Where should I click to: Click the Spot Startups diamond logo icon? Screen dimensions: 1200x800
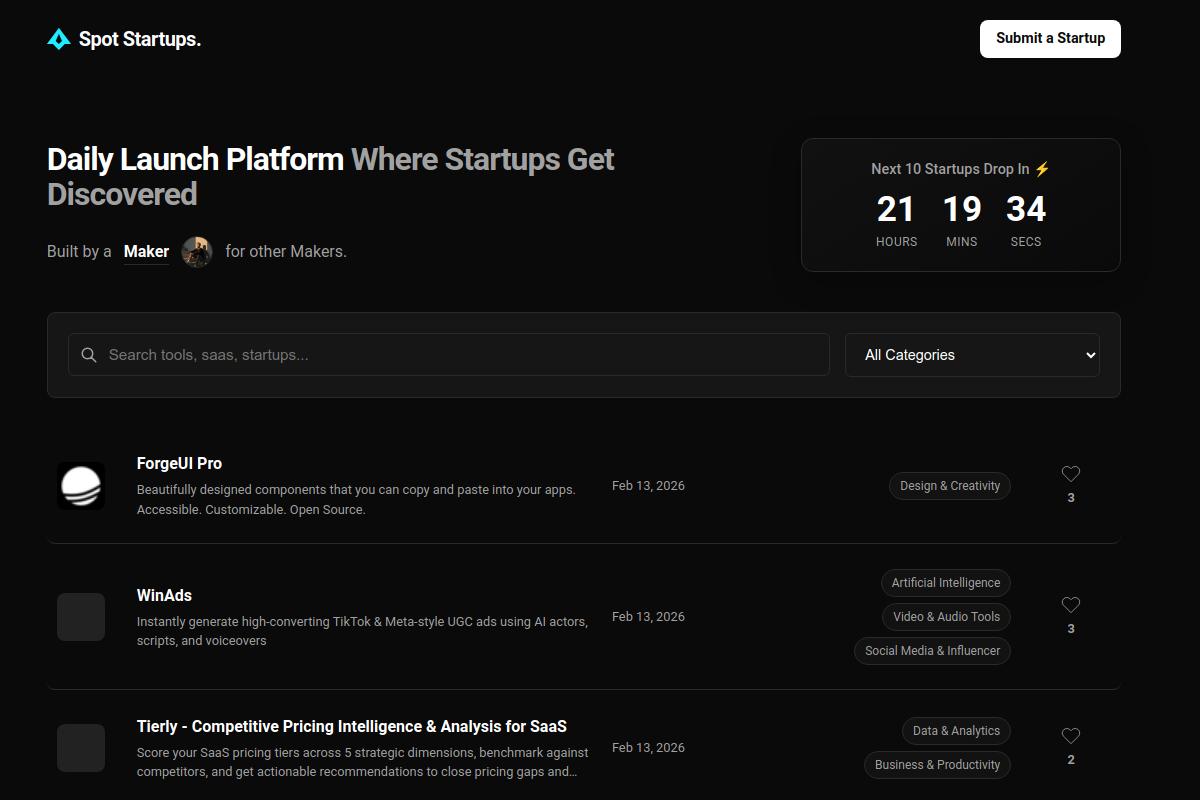point(58,39)
